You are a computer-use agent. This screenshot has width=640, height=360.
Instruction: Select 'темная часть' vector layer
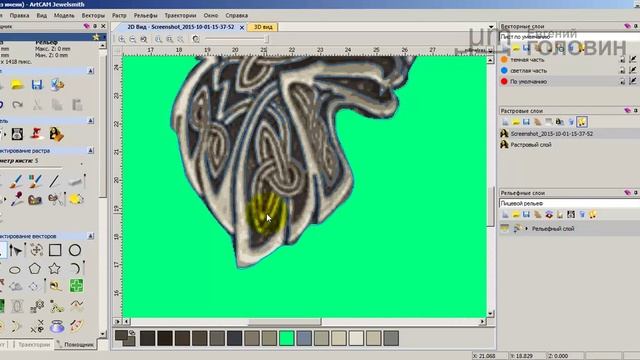pos(527,60)
